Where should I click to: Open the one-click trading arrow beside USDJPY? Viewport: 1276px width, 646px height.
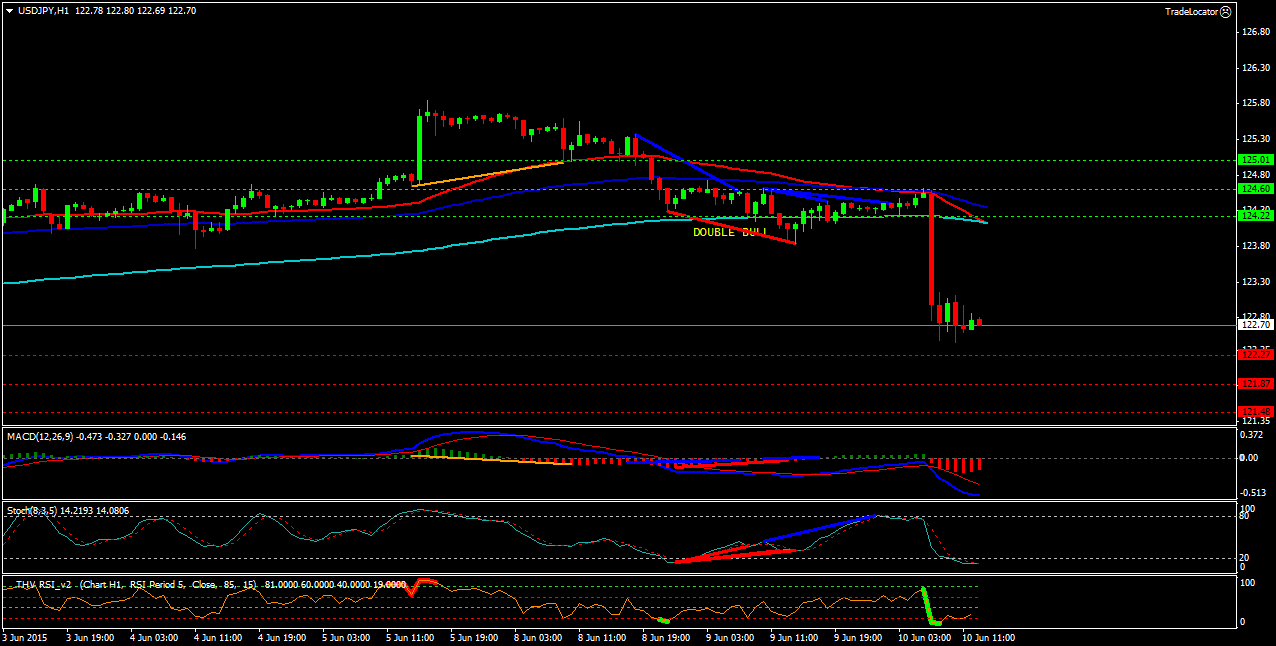pos(9,10)
